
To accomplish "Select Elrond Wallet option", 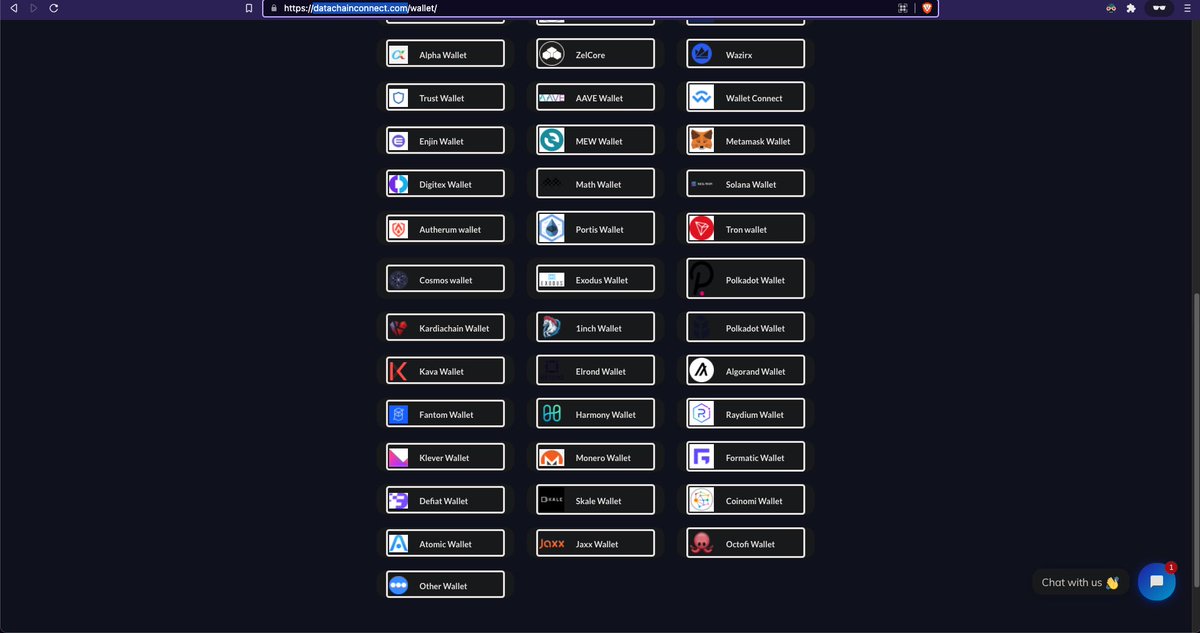I will tap(595, 371).
